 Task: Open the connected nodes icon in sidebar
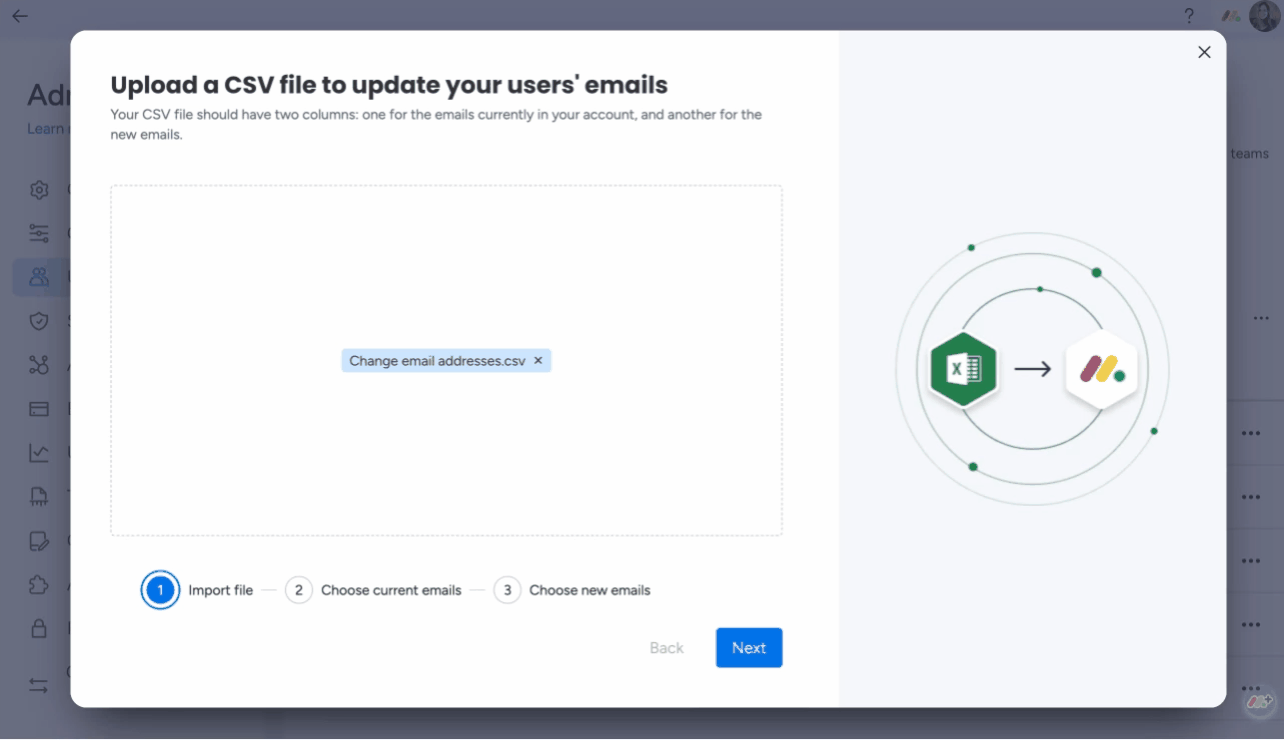tap(39, 365)
